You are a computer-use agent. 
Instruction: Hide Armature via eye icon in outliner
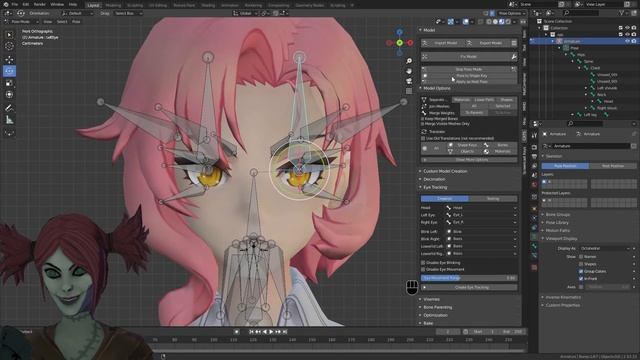627,41
